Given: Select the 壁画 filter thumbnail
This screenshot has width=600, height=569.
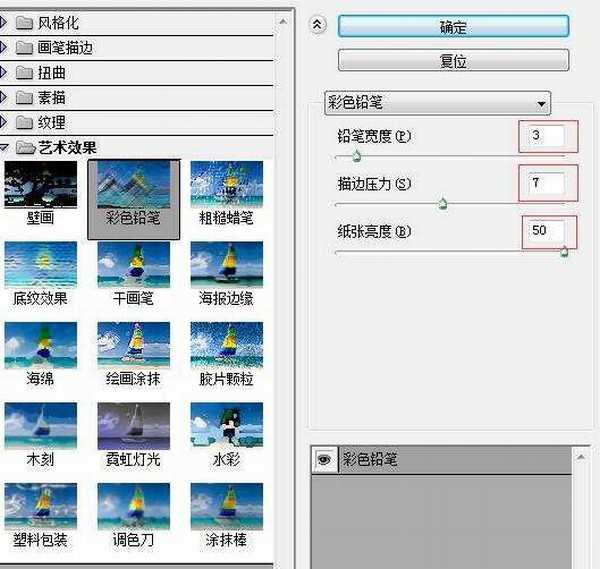Looking at the screenshot, I should click(x=41, y=186).
